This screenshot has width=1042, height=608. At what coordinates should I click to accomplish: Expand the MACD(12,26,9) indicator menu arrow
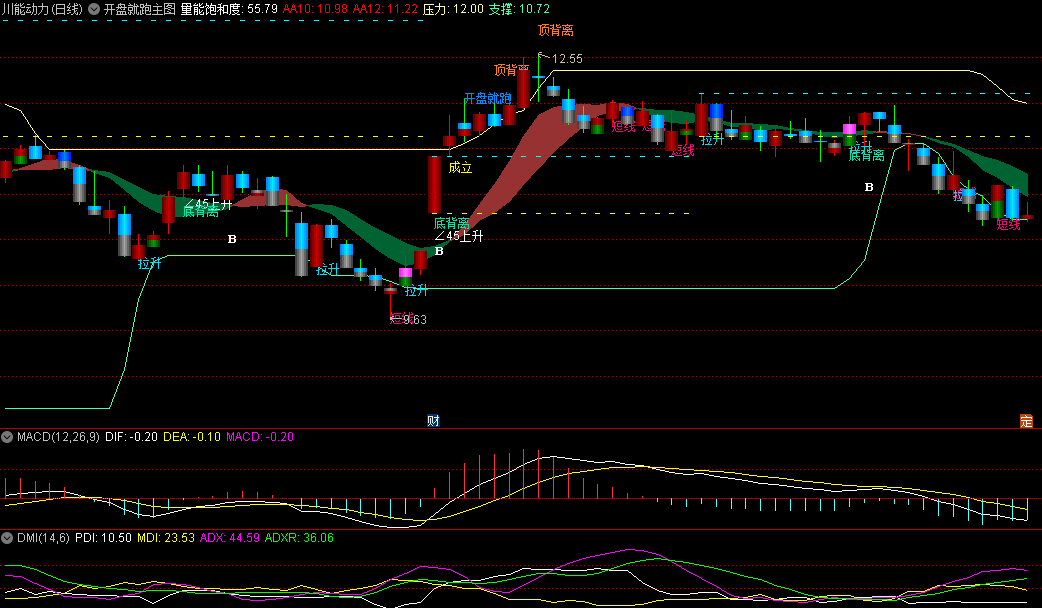tap(7, 437)
